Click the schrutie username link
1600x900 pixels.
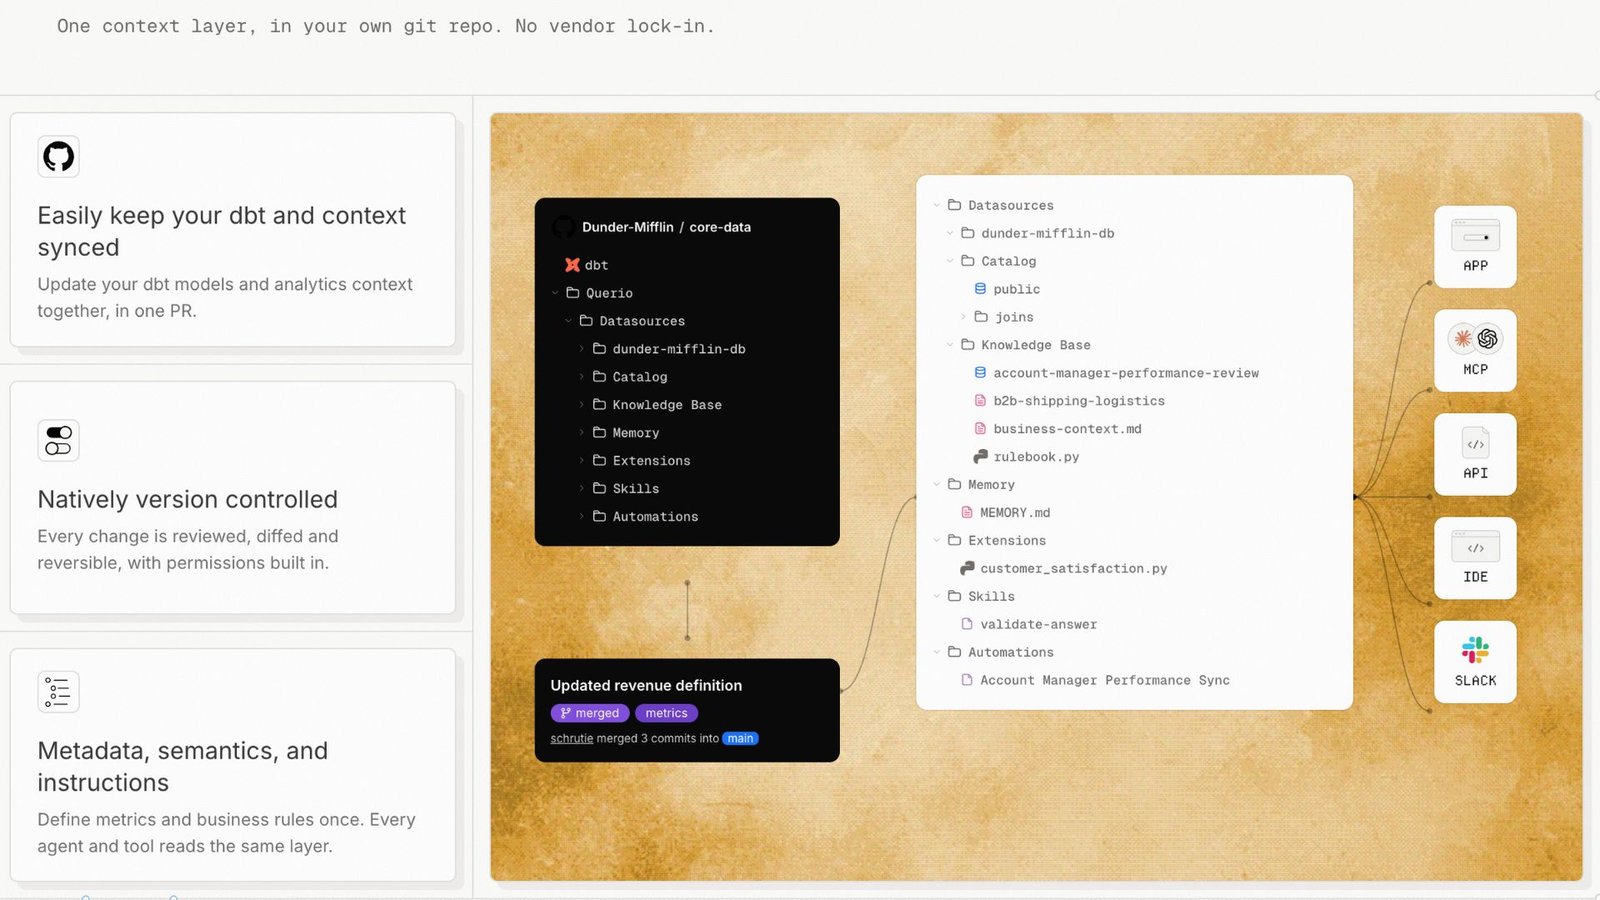[572, 739]
